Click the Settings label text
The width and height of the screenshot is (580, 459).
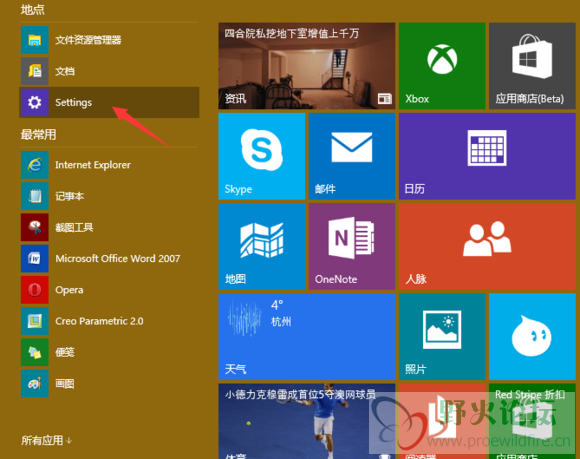(73, 102)
